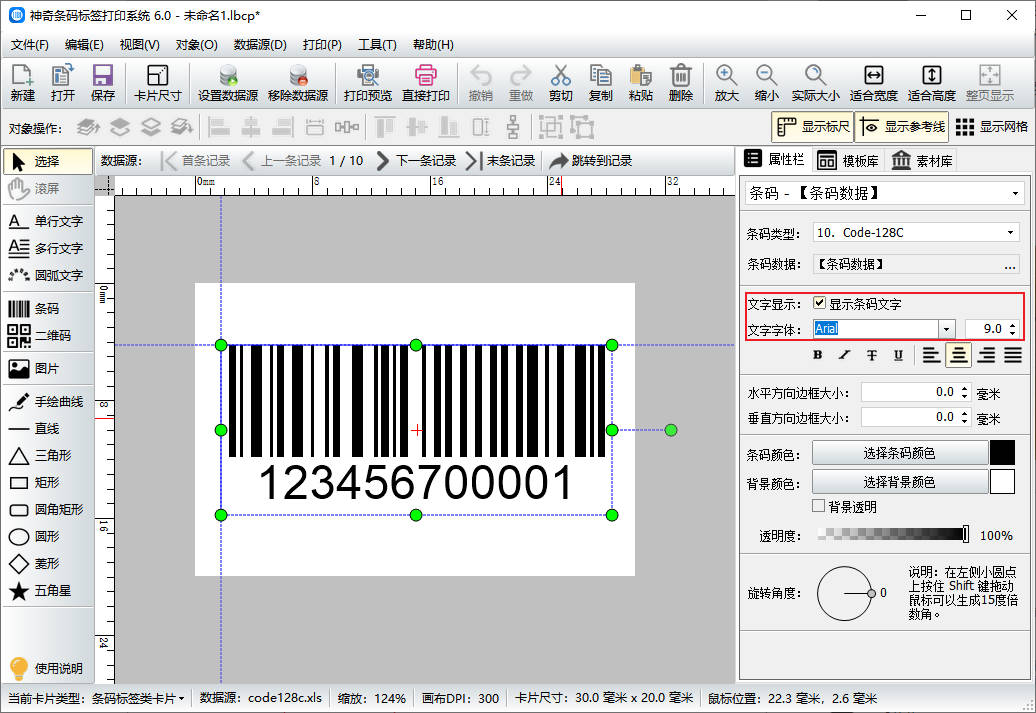Select the 图片 image tool

47,369
